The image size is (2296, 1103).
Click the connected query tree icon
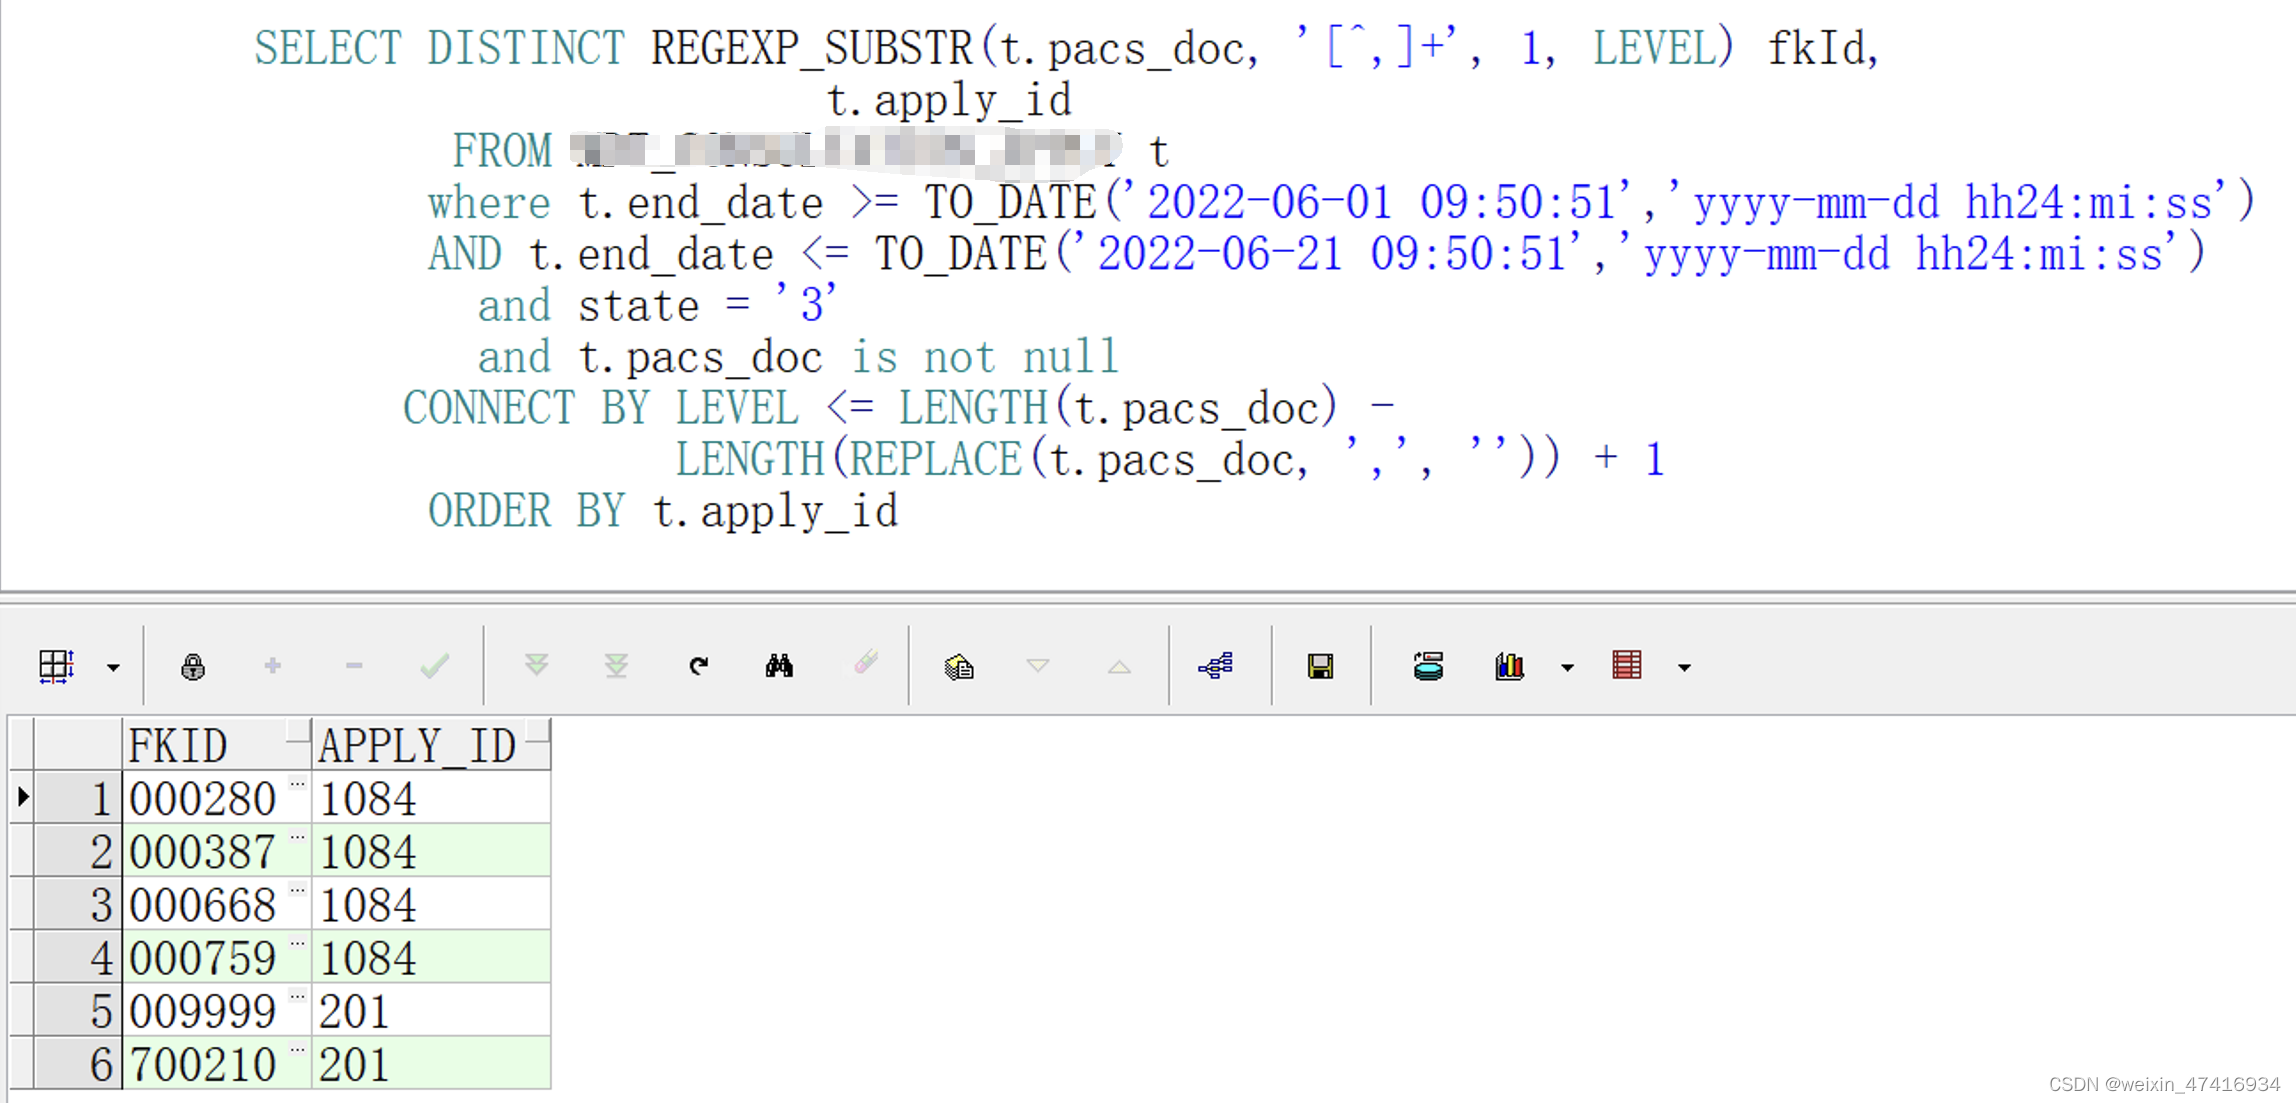[1216, 666]
